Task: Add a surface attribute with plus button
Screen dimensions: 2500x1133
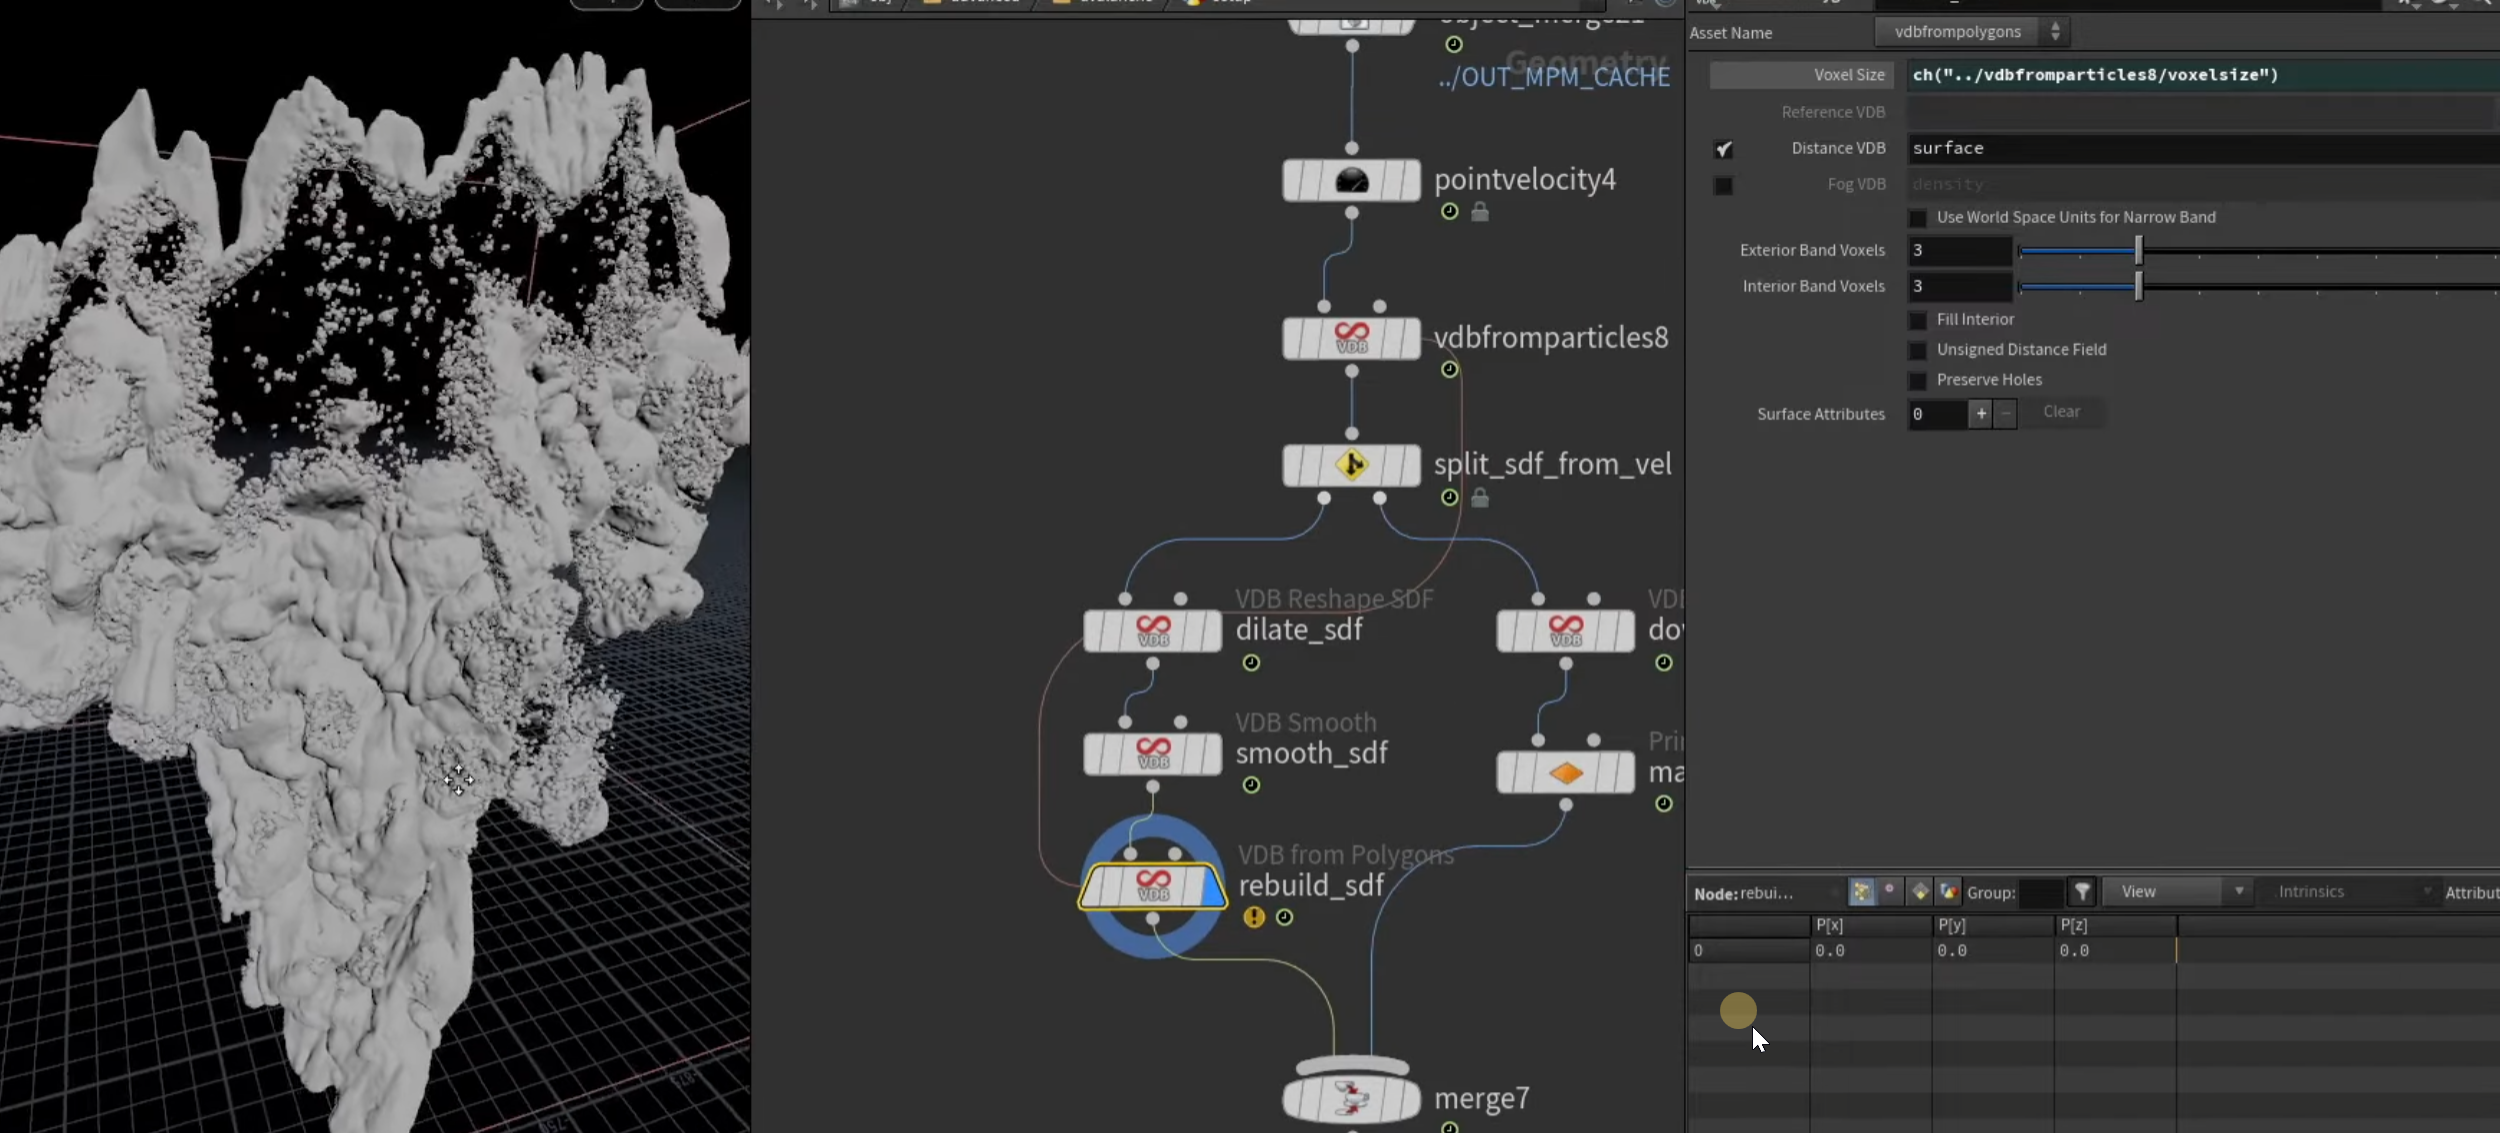Action: (1980, 413)
